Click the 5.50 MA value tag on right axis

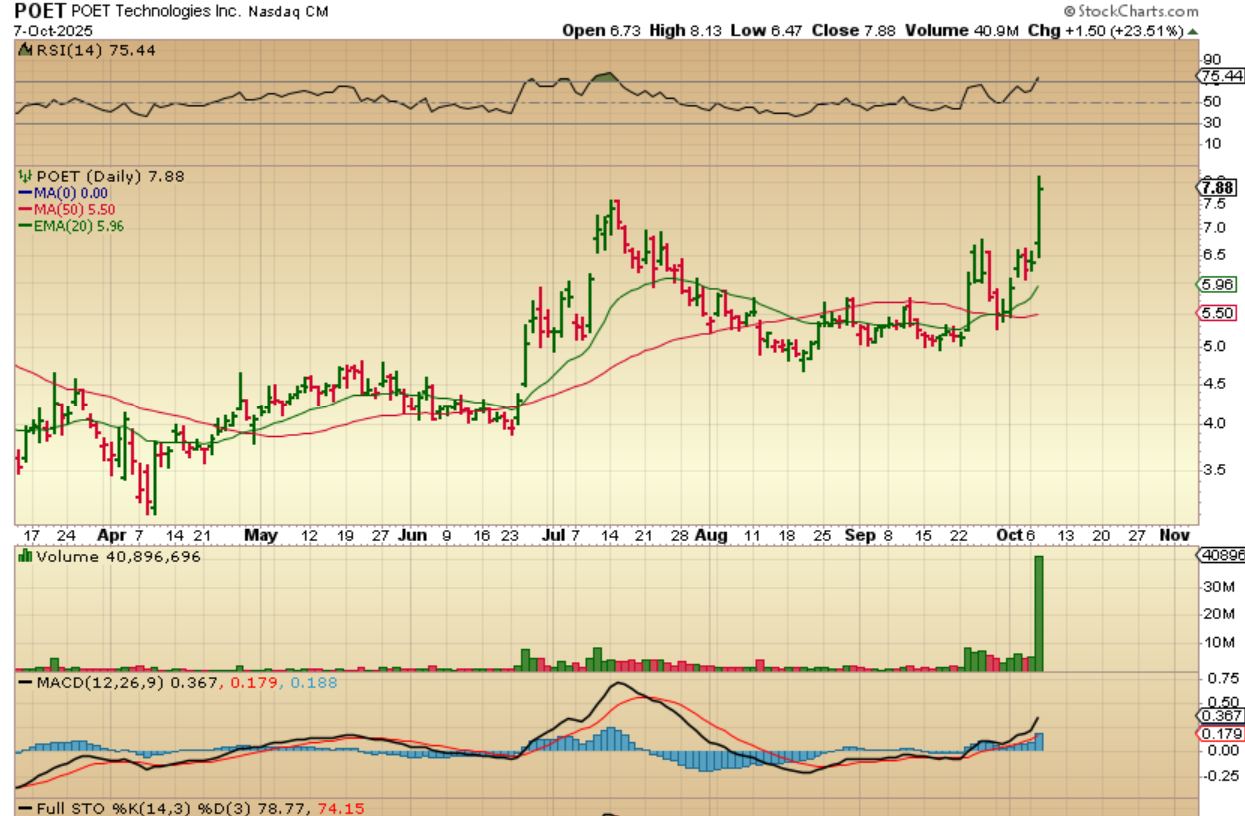pos(1218,313)
